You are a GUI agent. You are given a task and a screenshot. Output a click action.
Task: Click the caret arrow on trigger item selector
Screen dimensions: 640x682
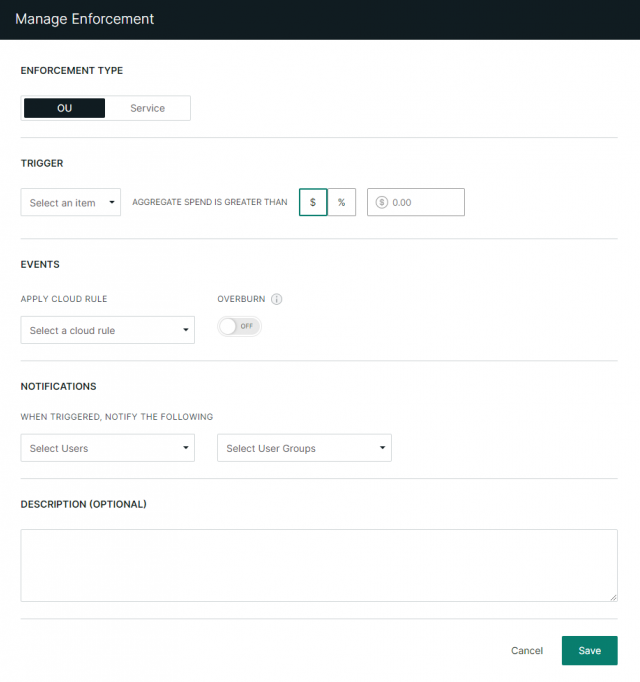tap(111, 203)
